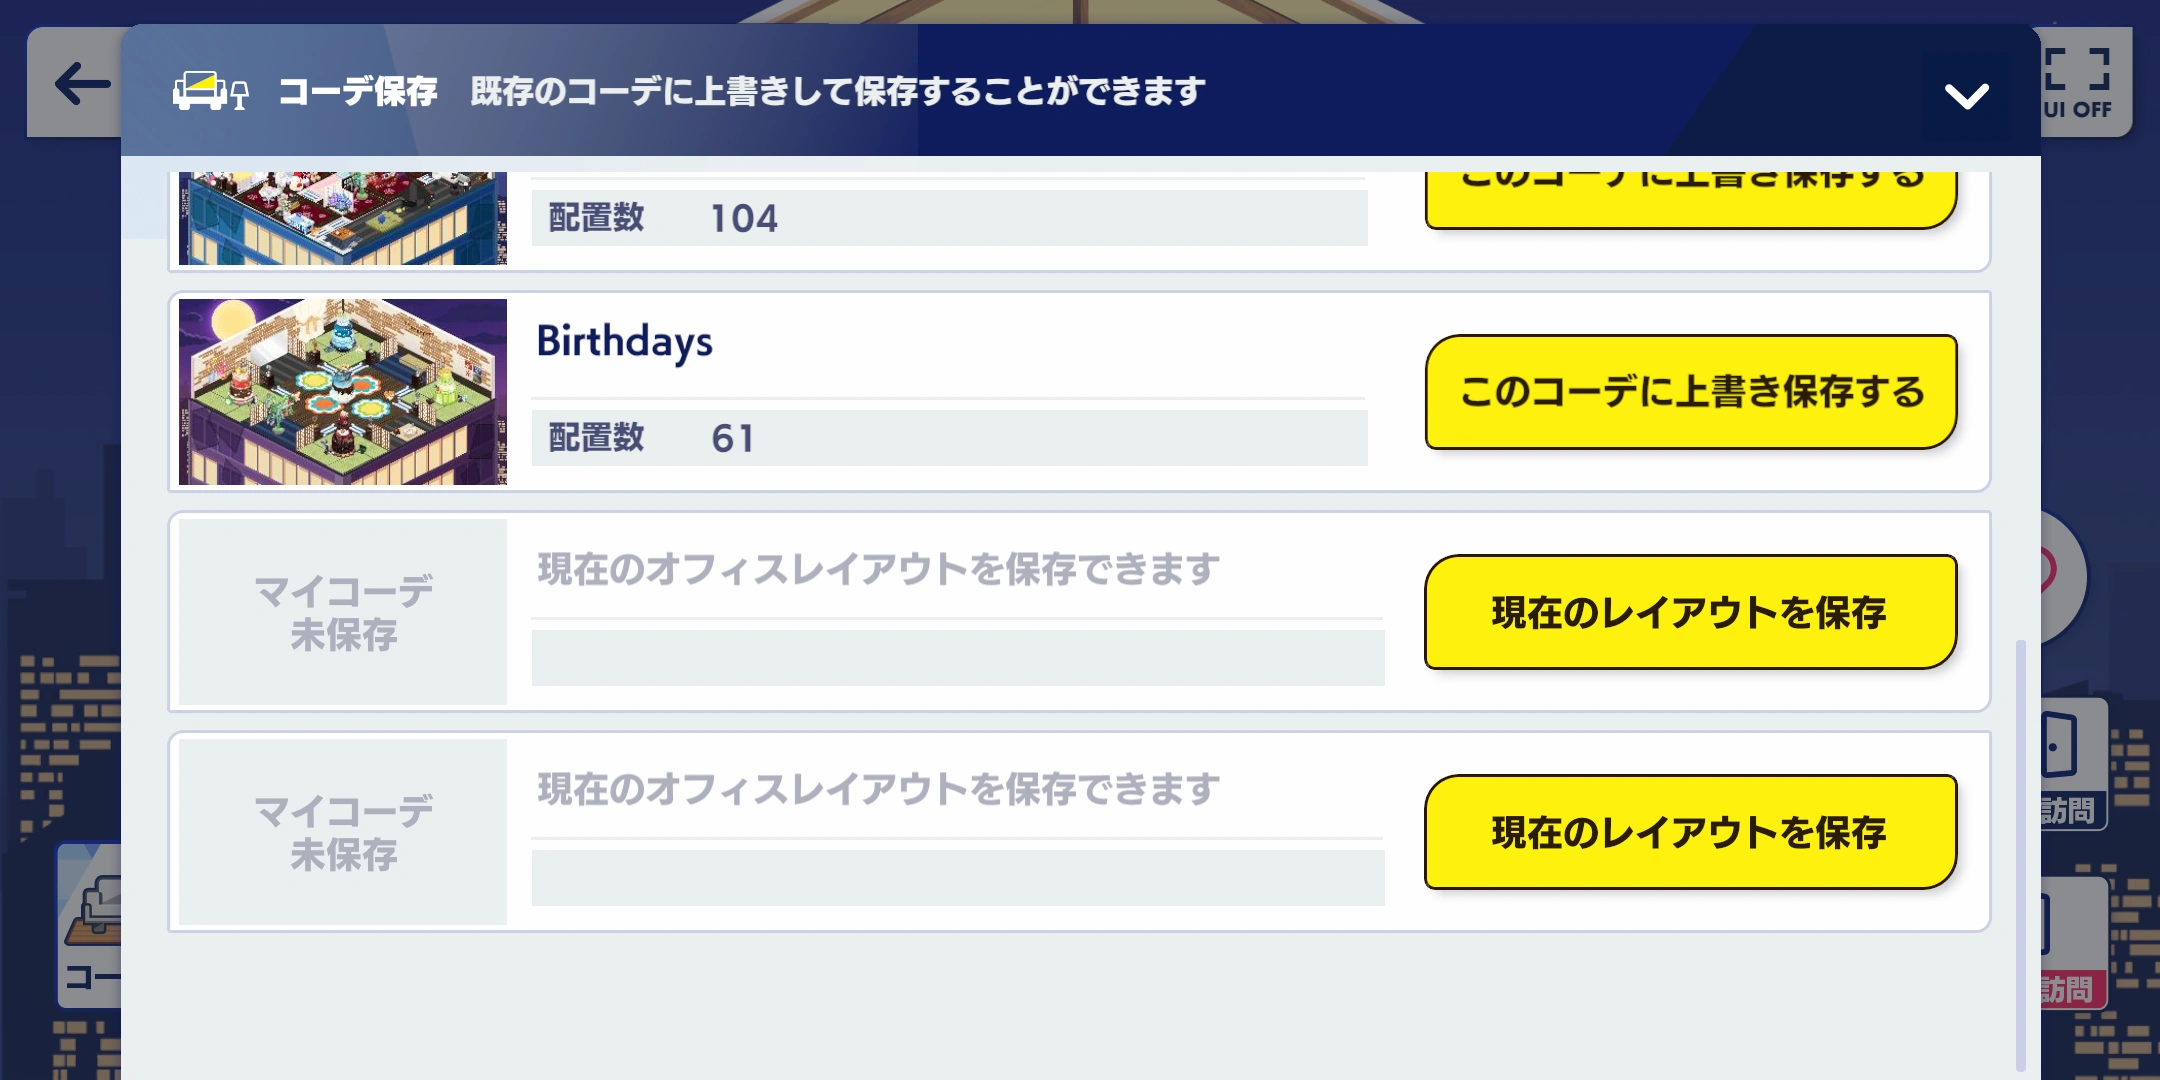
Task: Click the second マイコーデ未保存 placeholder
Action: (343, 832)
